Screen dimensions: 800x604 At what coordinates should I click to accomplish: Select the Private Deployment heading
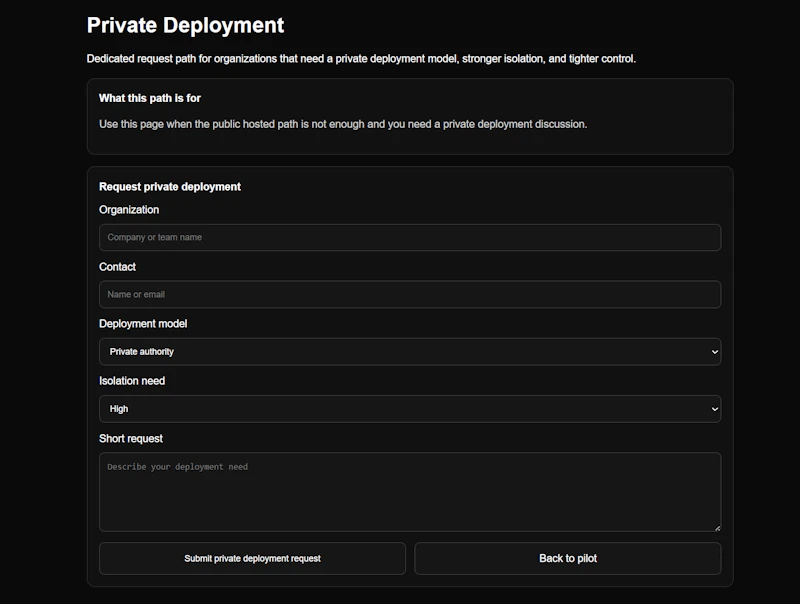pyautogui.click(x=185, y=25)
